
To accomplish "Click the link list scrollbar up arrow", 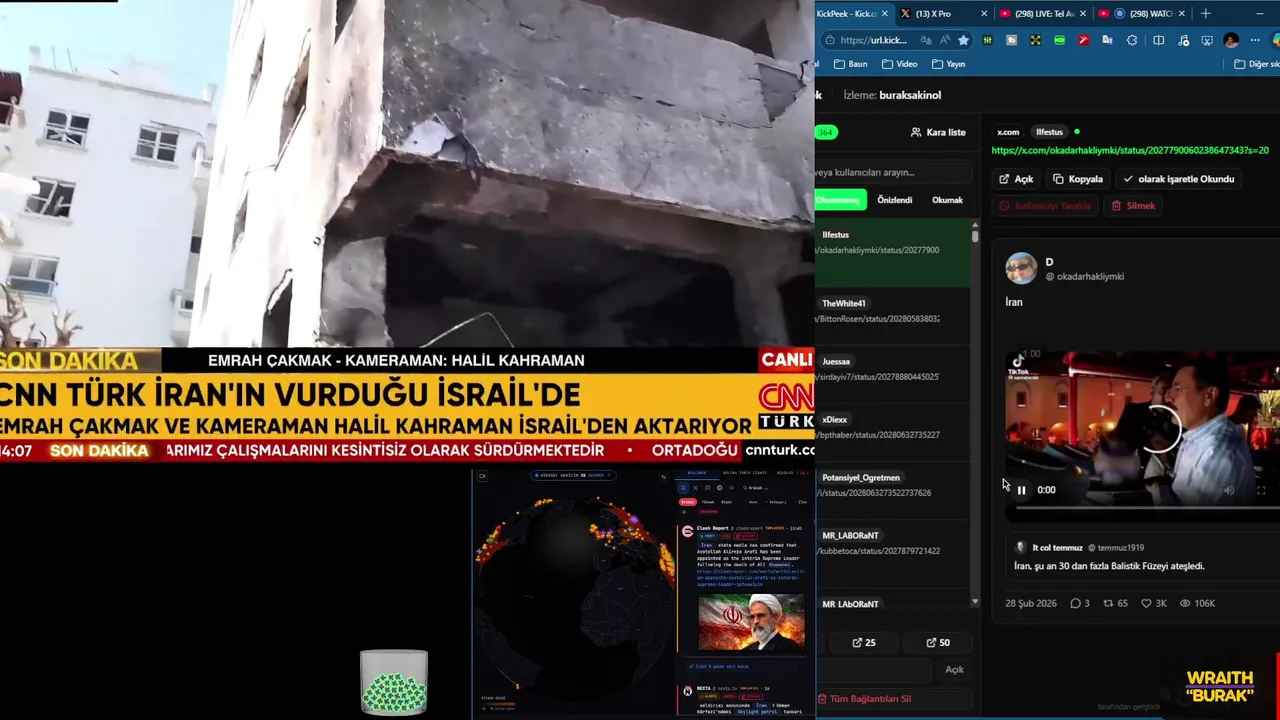I will point(975,226).
